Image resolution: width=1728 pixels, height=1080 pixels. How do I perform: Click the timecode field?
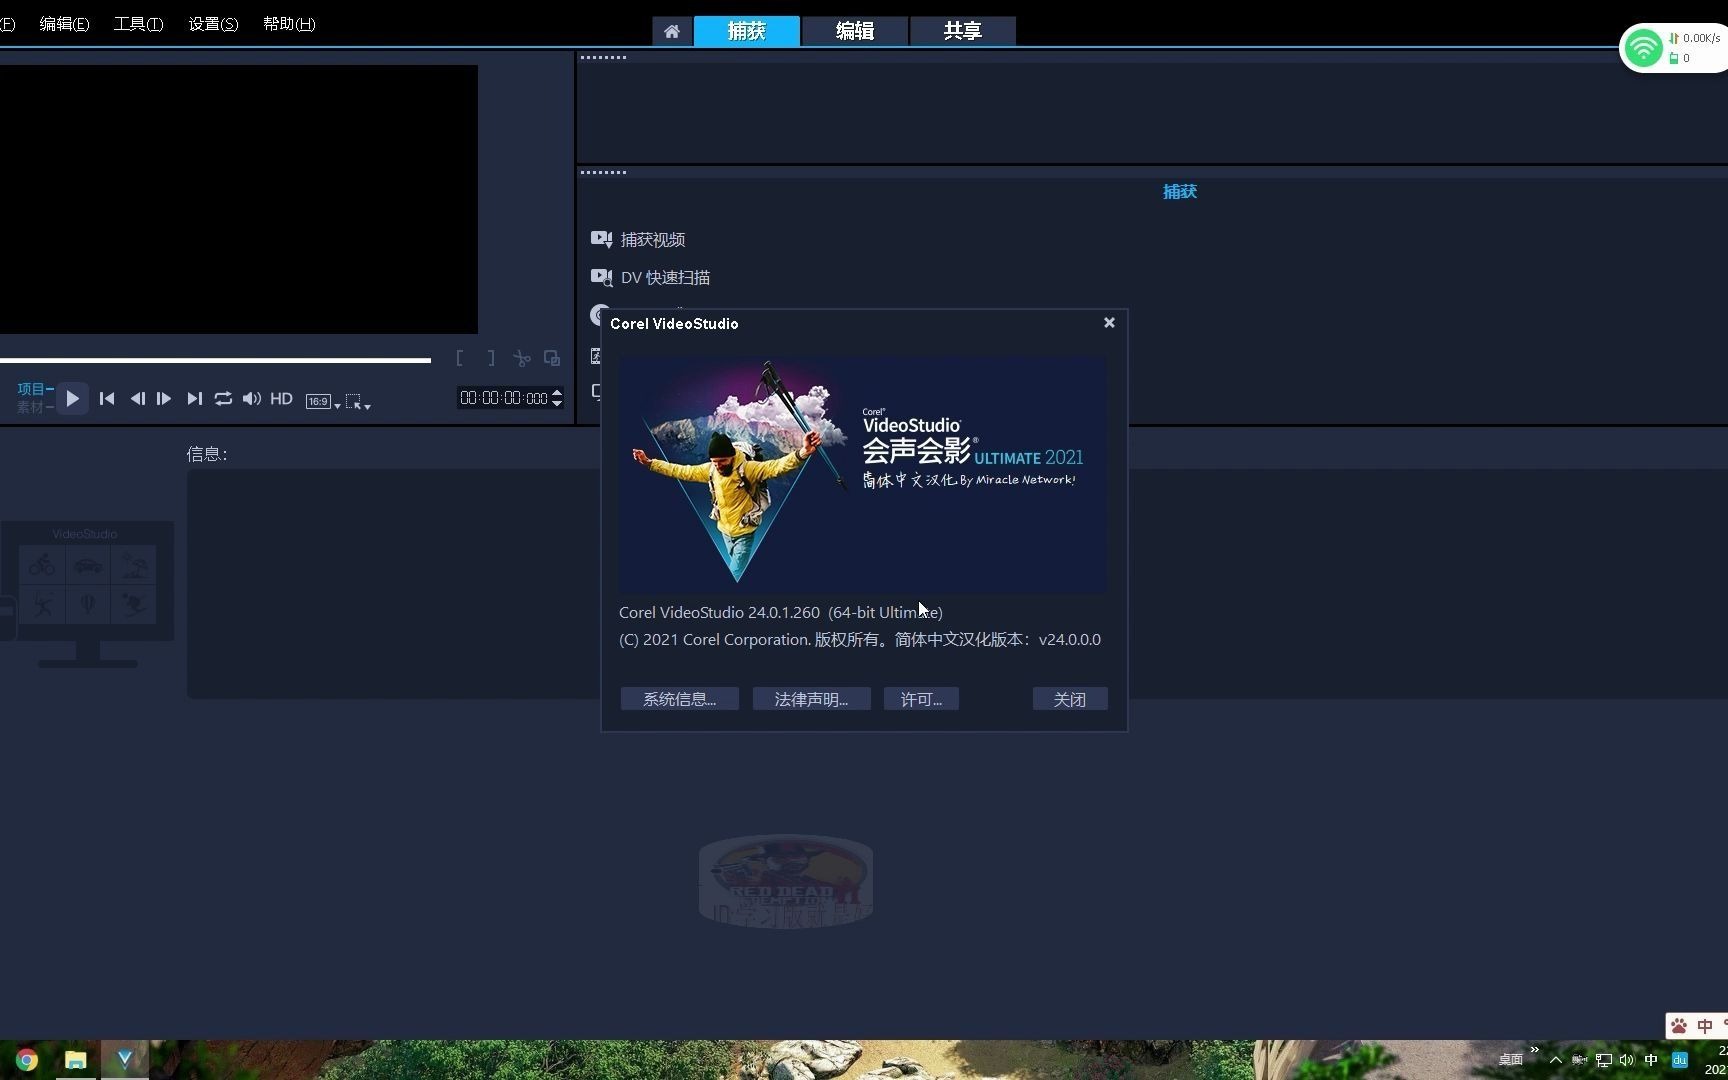(x=504, y=398)
